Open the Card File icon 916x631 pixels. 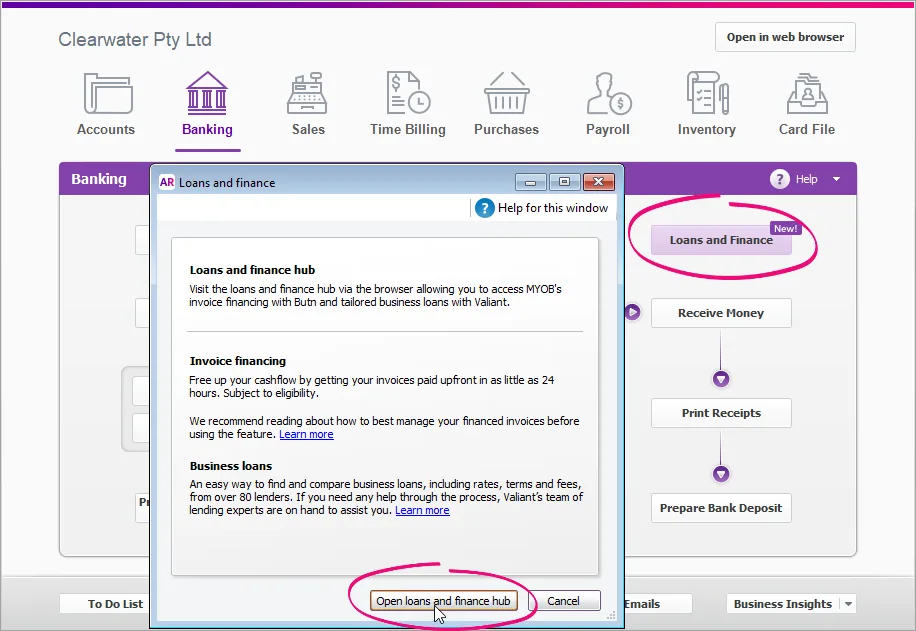(807, 93)
